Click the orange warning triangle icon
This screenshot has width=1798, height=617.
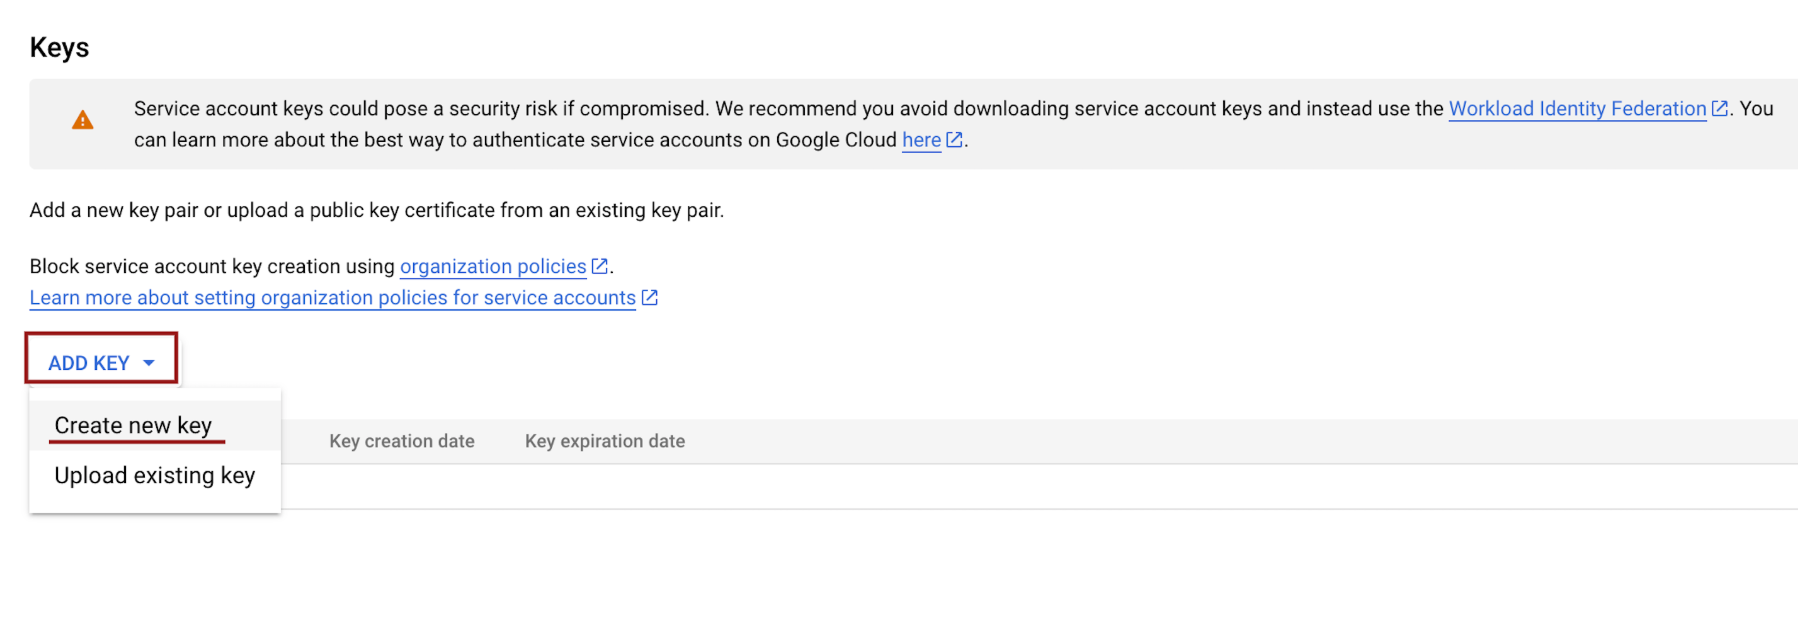tap(83, 121)
